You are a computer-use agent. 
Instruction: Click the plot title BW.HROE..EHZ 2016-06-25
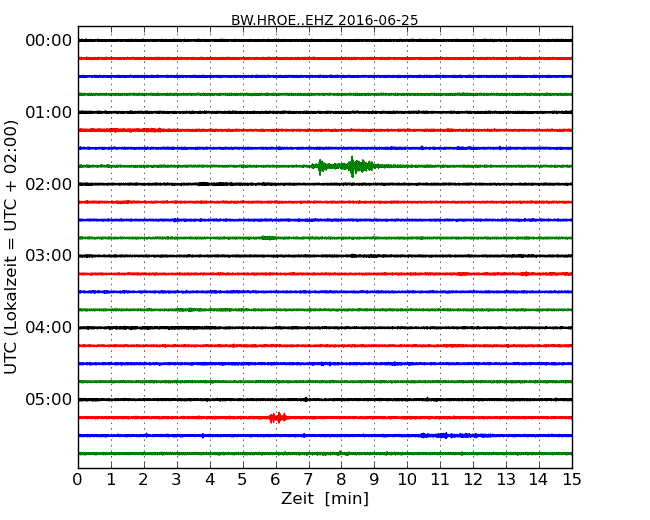(325, 20)
